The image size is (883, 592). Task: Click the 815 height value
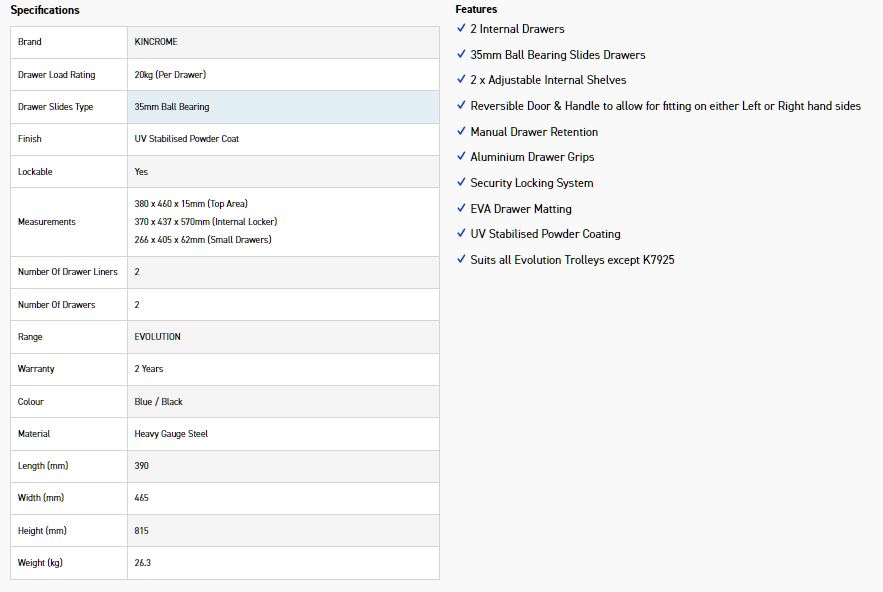click(141, 531)
